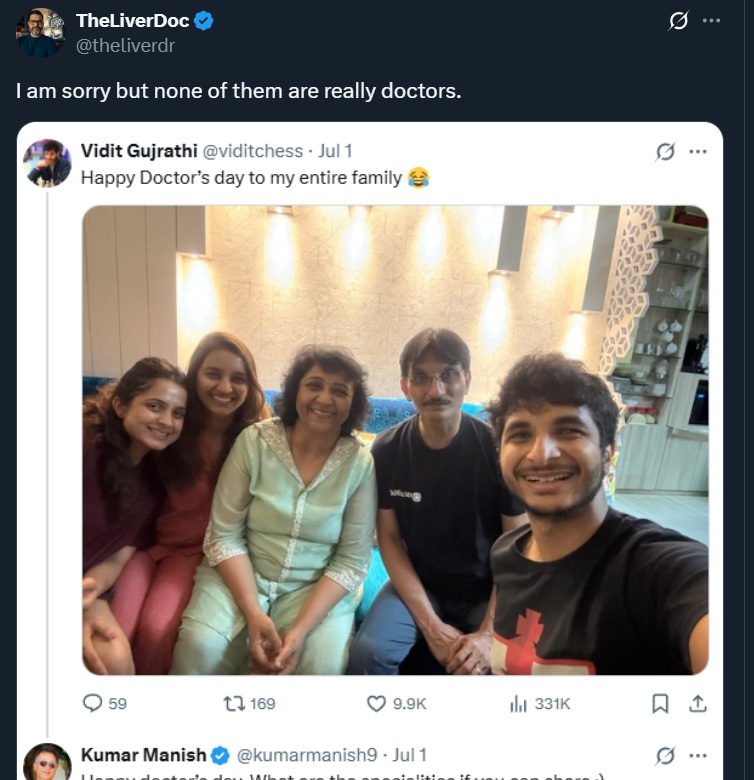Repost the tweet with 169 reposts
The width and height of the screenshot is (754, 780).
click(234, 703)
